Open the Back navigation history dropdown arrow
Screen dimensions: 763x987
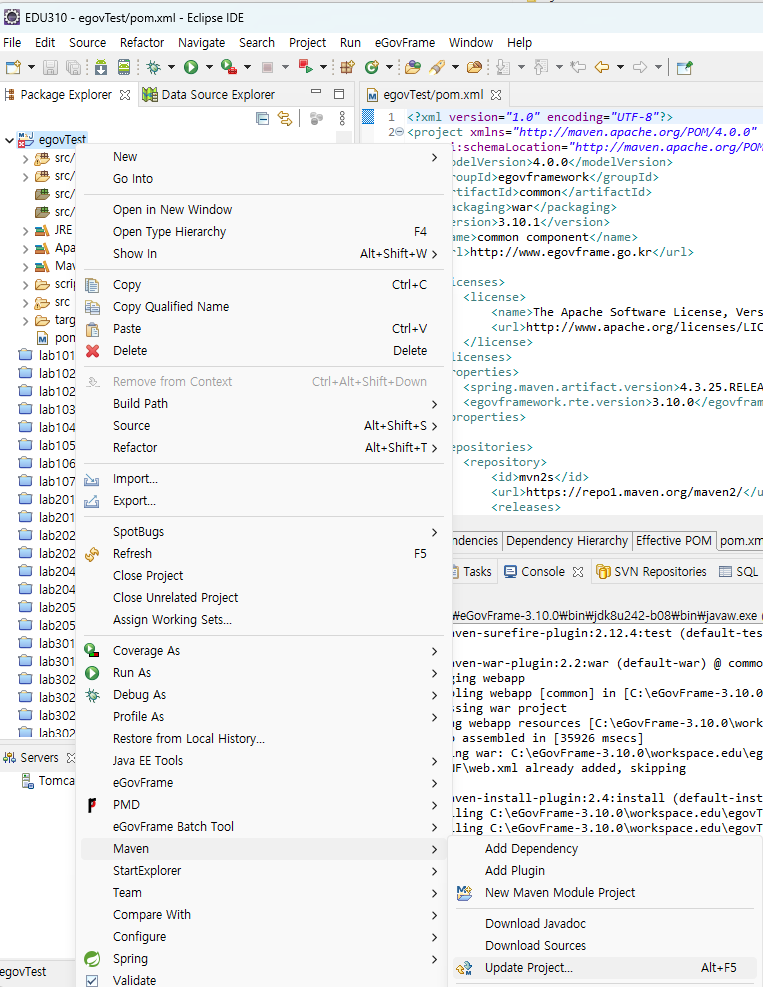619,67
